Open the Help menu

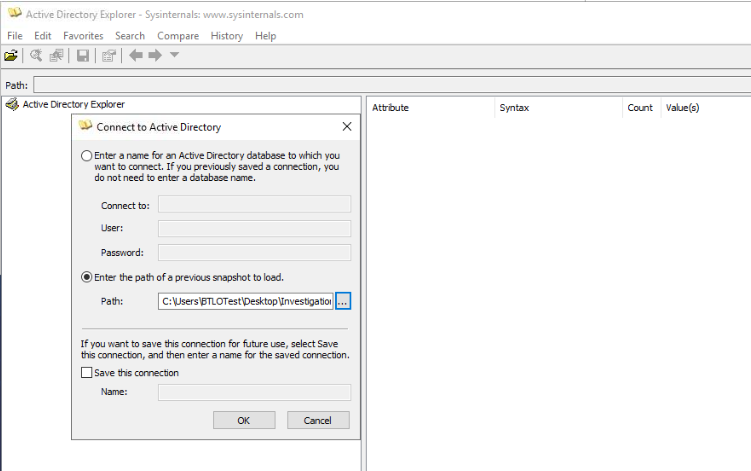point(265,35)
